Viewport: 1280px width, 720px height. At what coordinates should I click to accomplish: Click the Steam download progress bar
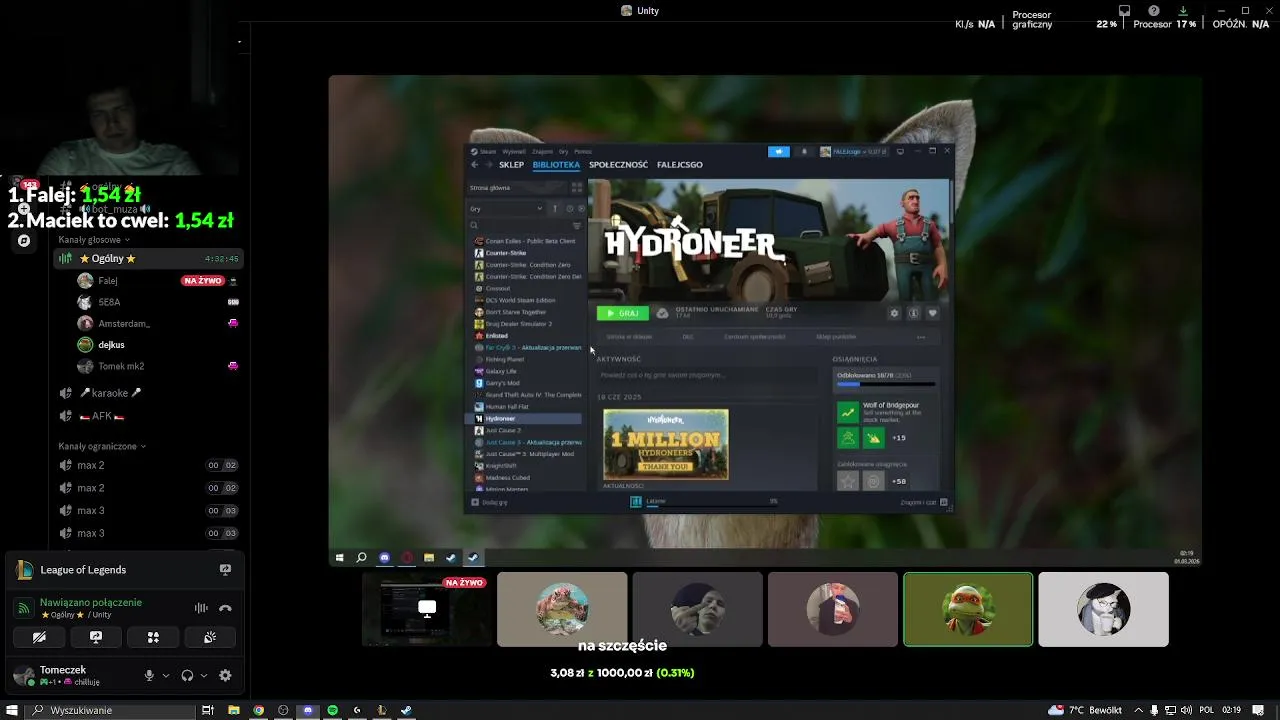[x=712, y=504]
